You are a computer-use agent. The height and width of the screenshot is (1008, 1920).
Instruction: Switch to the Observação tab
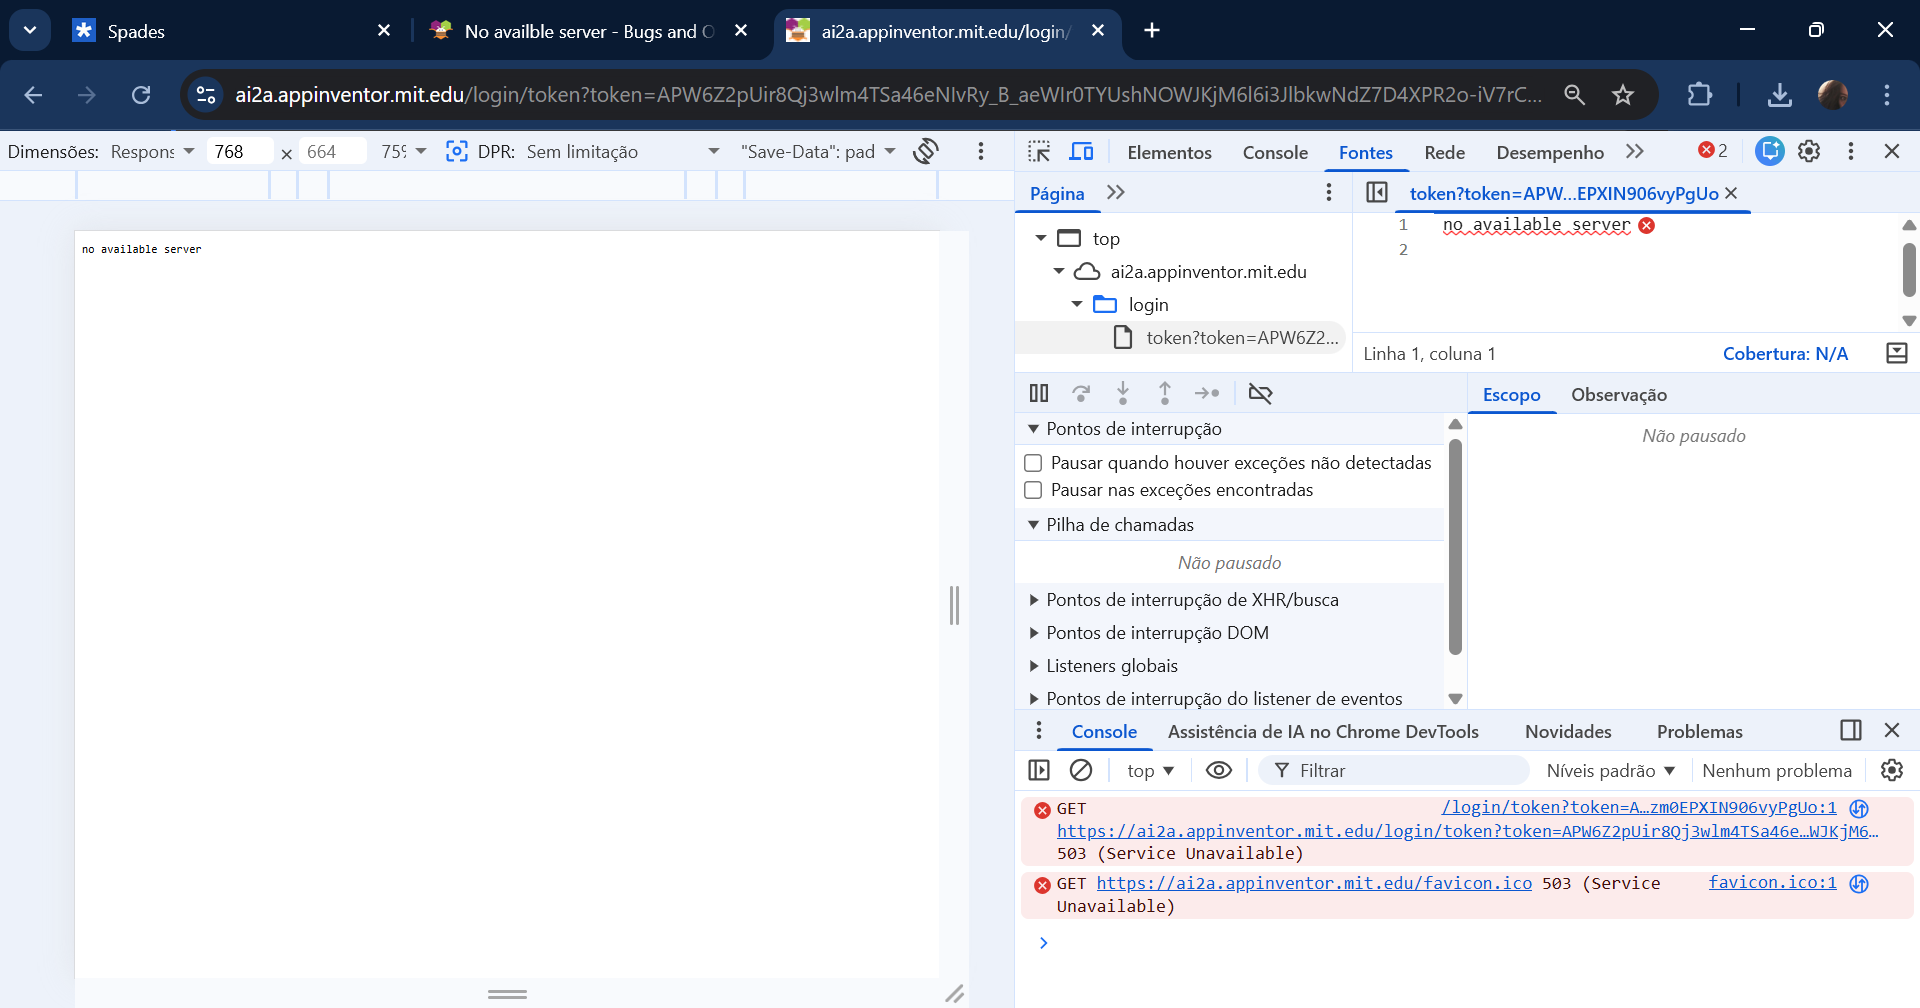[1618, 395]
